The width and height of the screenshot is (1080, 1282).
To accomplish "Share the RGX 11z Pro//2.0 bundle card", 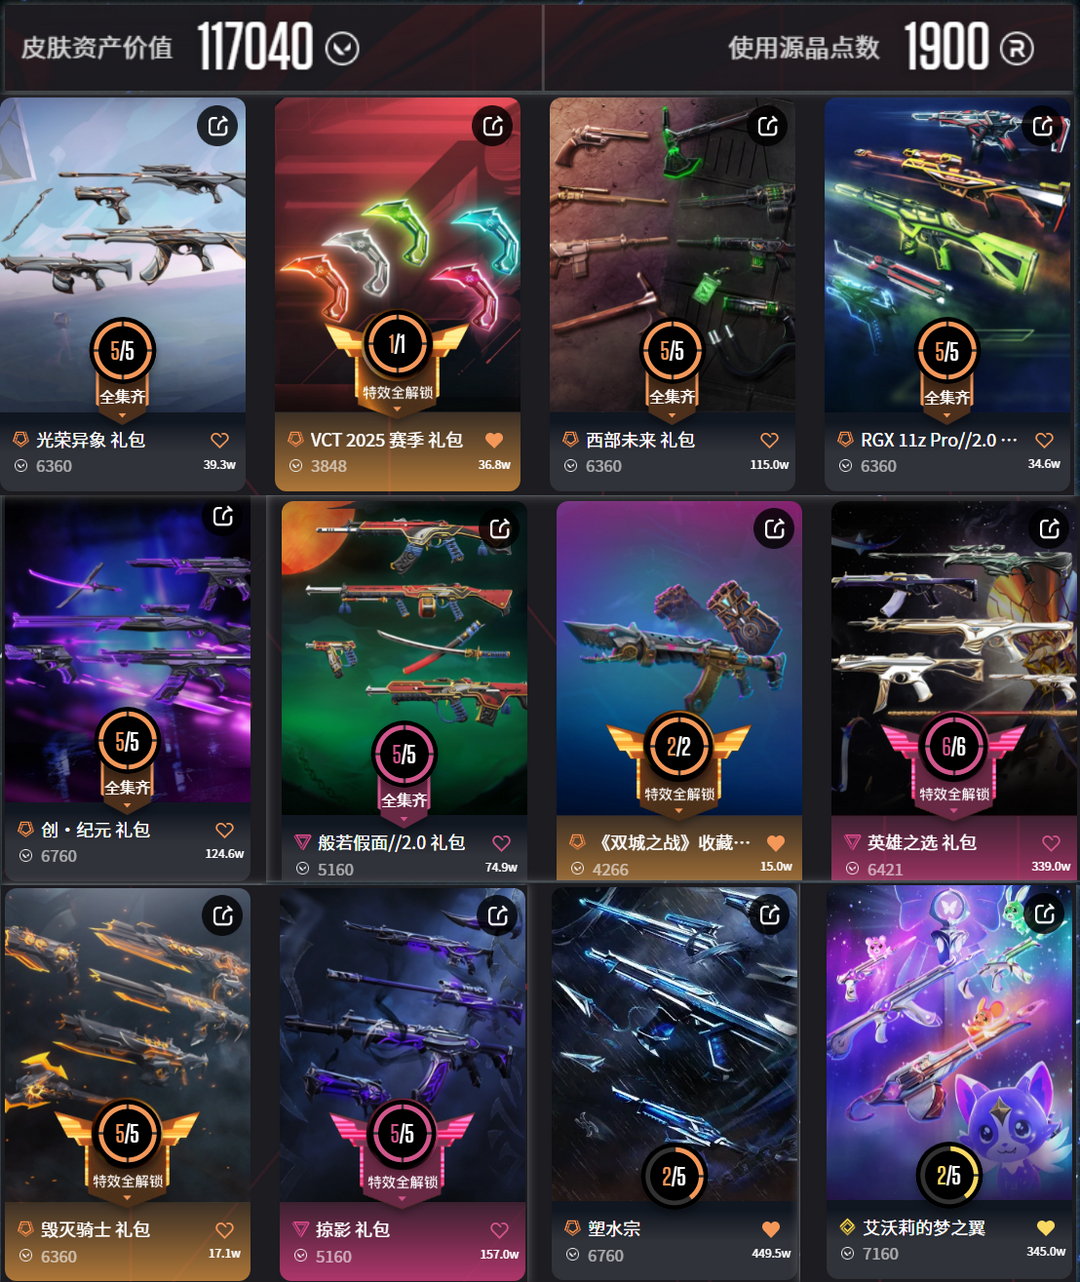I will coord(1042,126).
